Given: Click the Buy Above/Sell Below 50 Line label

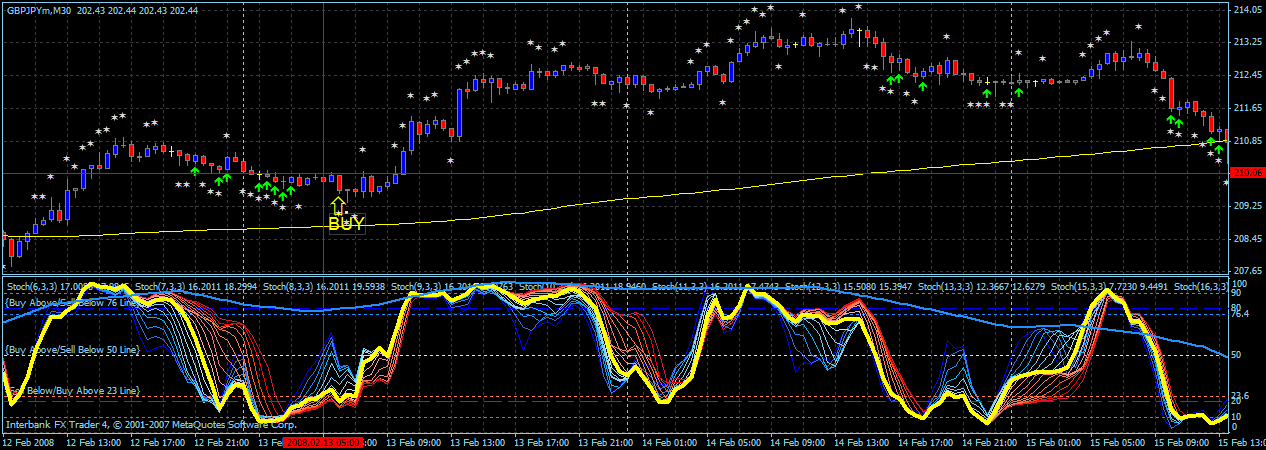Looking at the screenshot, I should click(x=71, y=350).
